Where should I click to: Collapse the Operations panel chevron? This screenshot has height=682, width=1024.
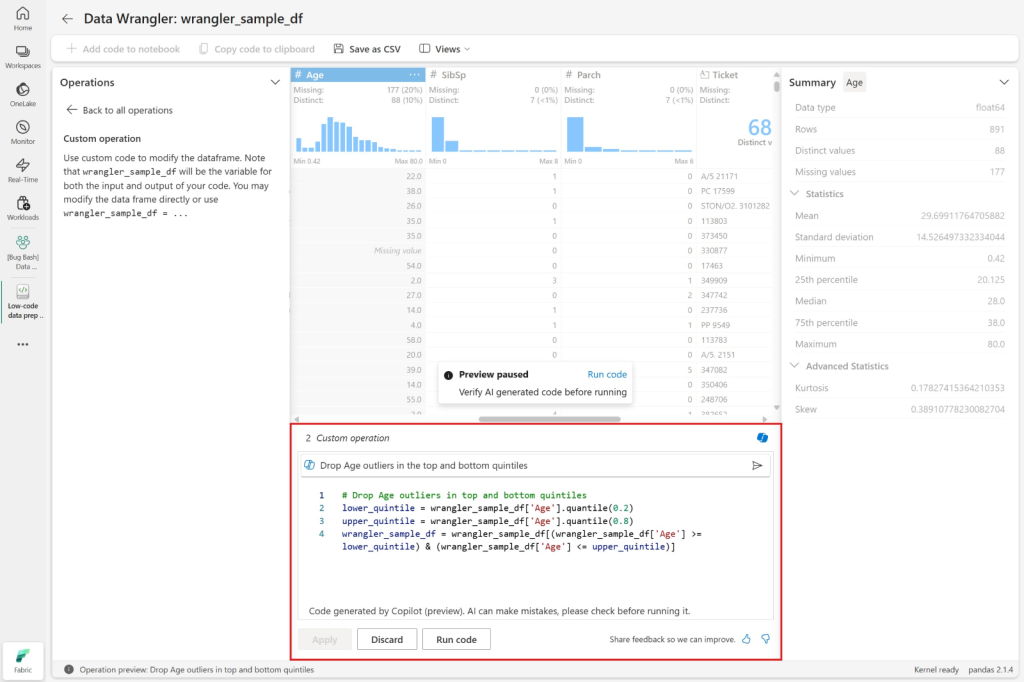point(275,83)
